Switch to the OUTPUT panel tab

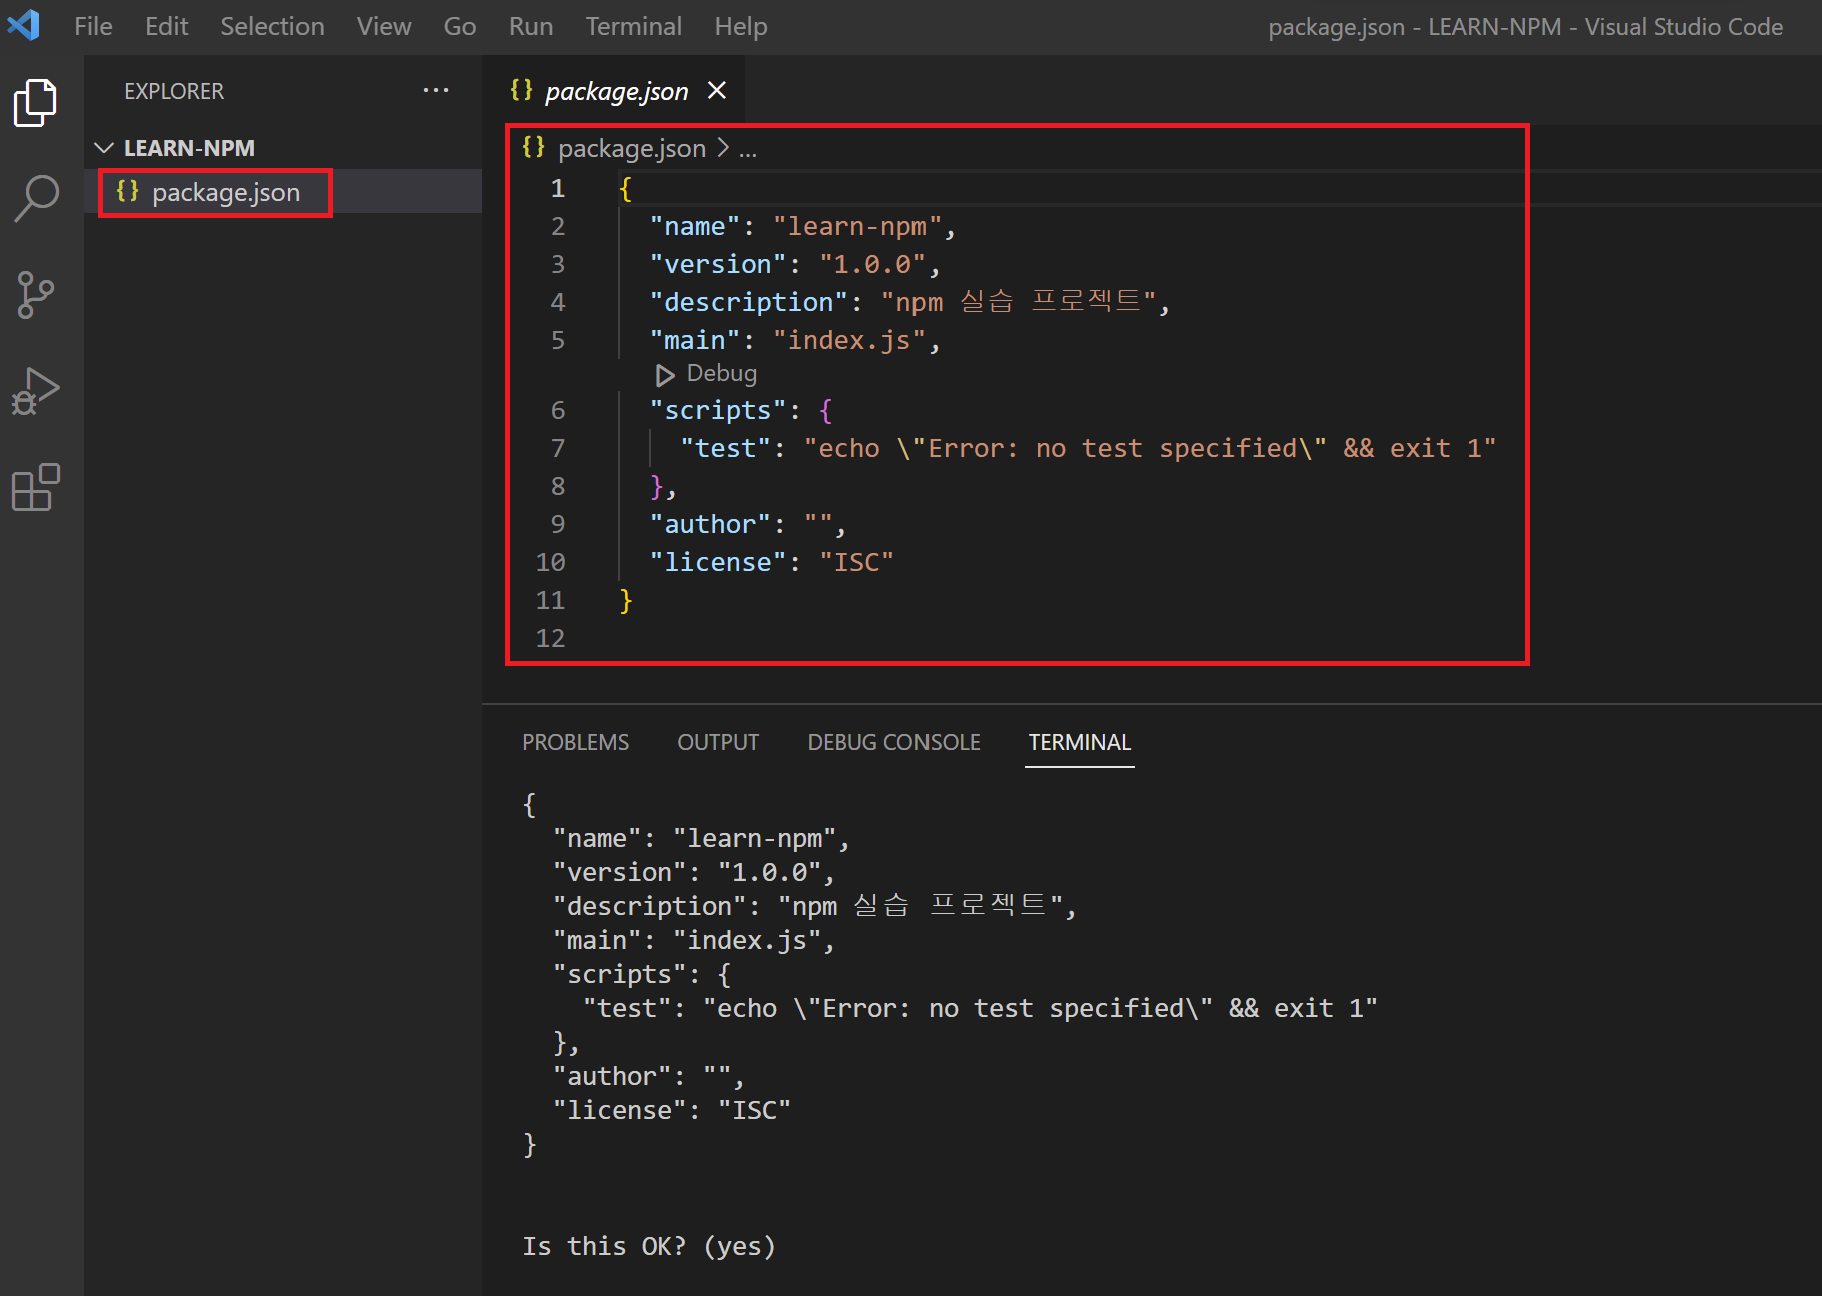pos(718,742)
